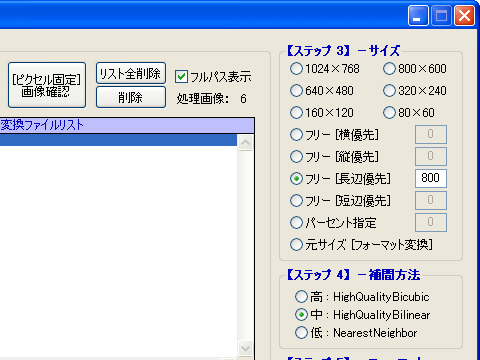Choose the パーセント指定 option
Image resolution: width=480 pixels, height=360 pixels.
tap(296, 223)
